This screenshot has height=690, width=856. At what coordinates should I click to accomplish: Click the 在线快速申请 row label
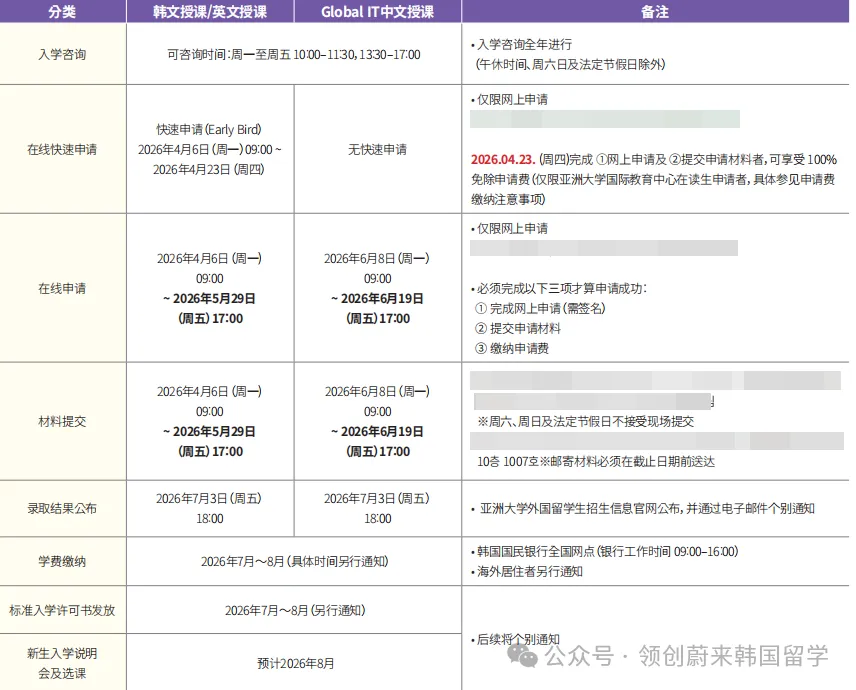(62, 149)
